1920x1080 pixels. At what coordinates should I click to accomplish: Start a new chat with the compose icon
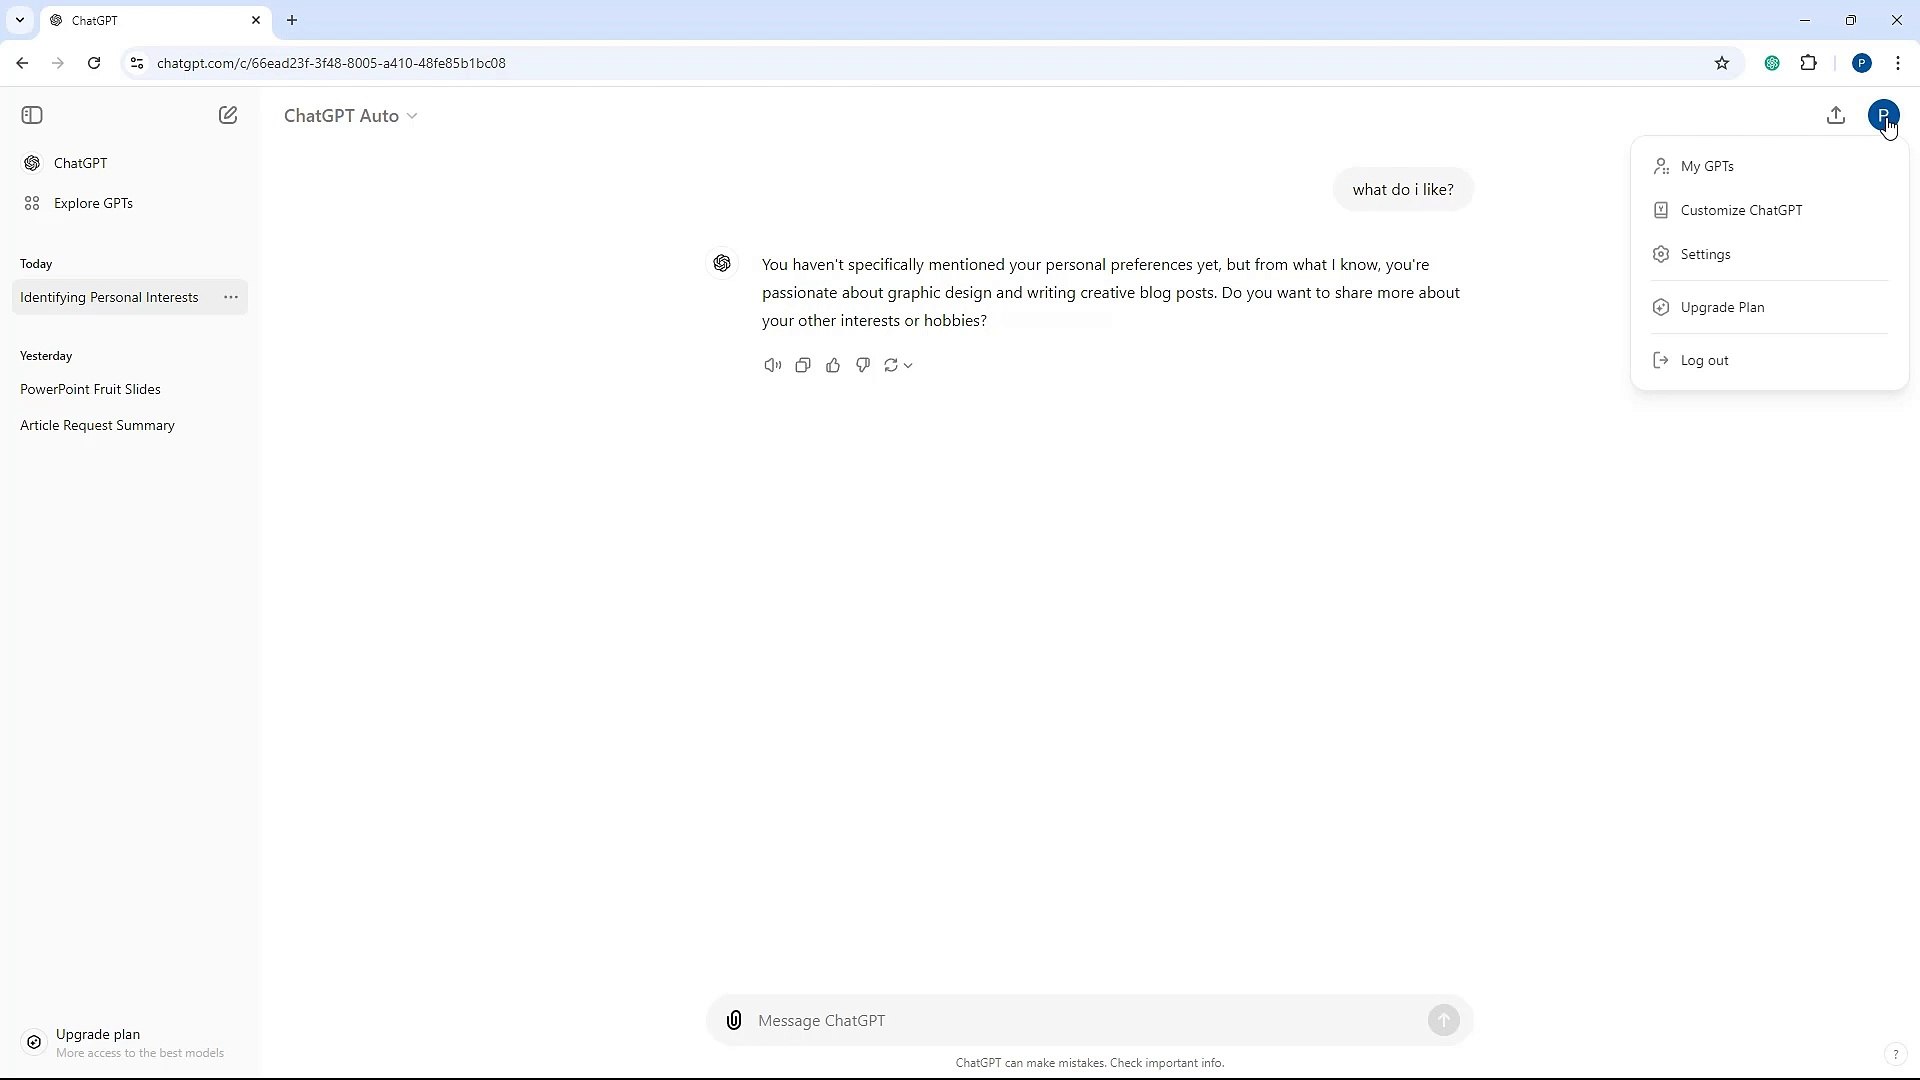[228, 115]
